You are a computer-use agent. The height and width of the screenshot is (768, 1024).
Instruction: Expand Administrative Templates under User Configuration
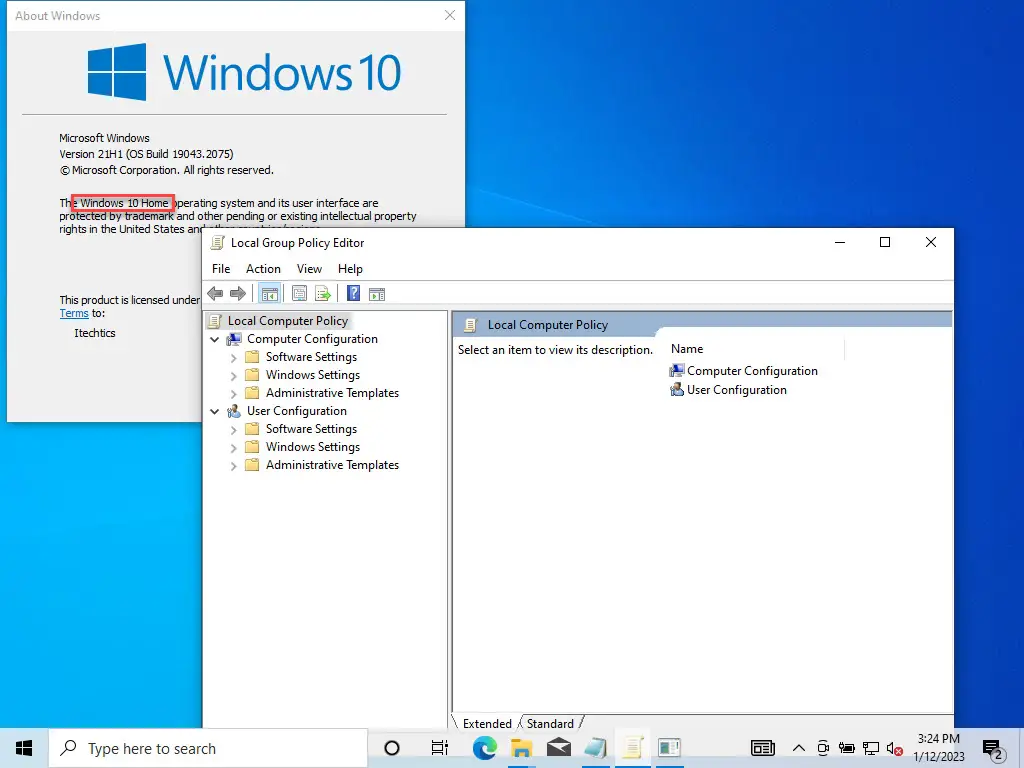(234, 466)
